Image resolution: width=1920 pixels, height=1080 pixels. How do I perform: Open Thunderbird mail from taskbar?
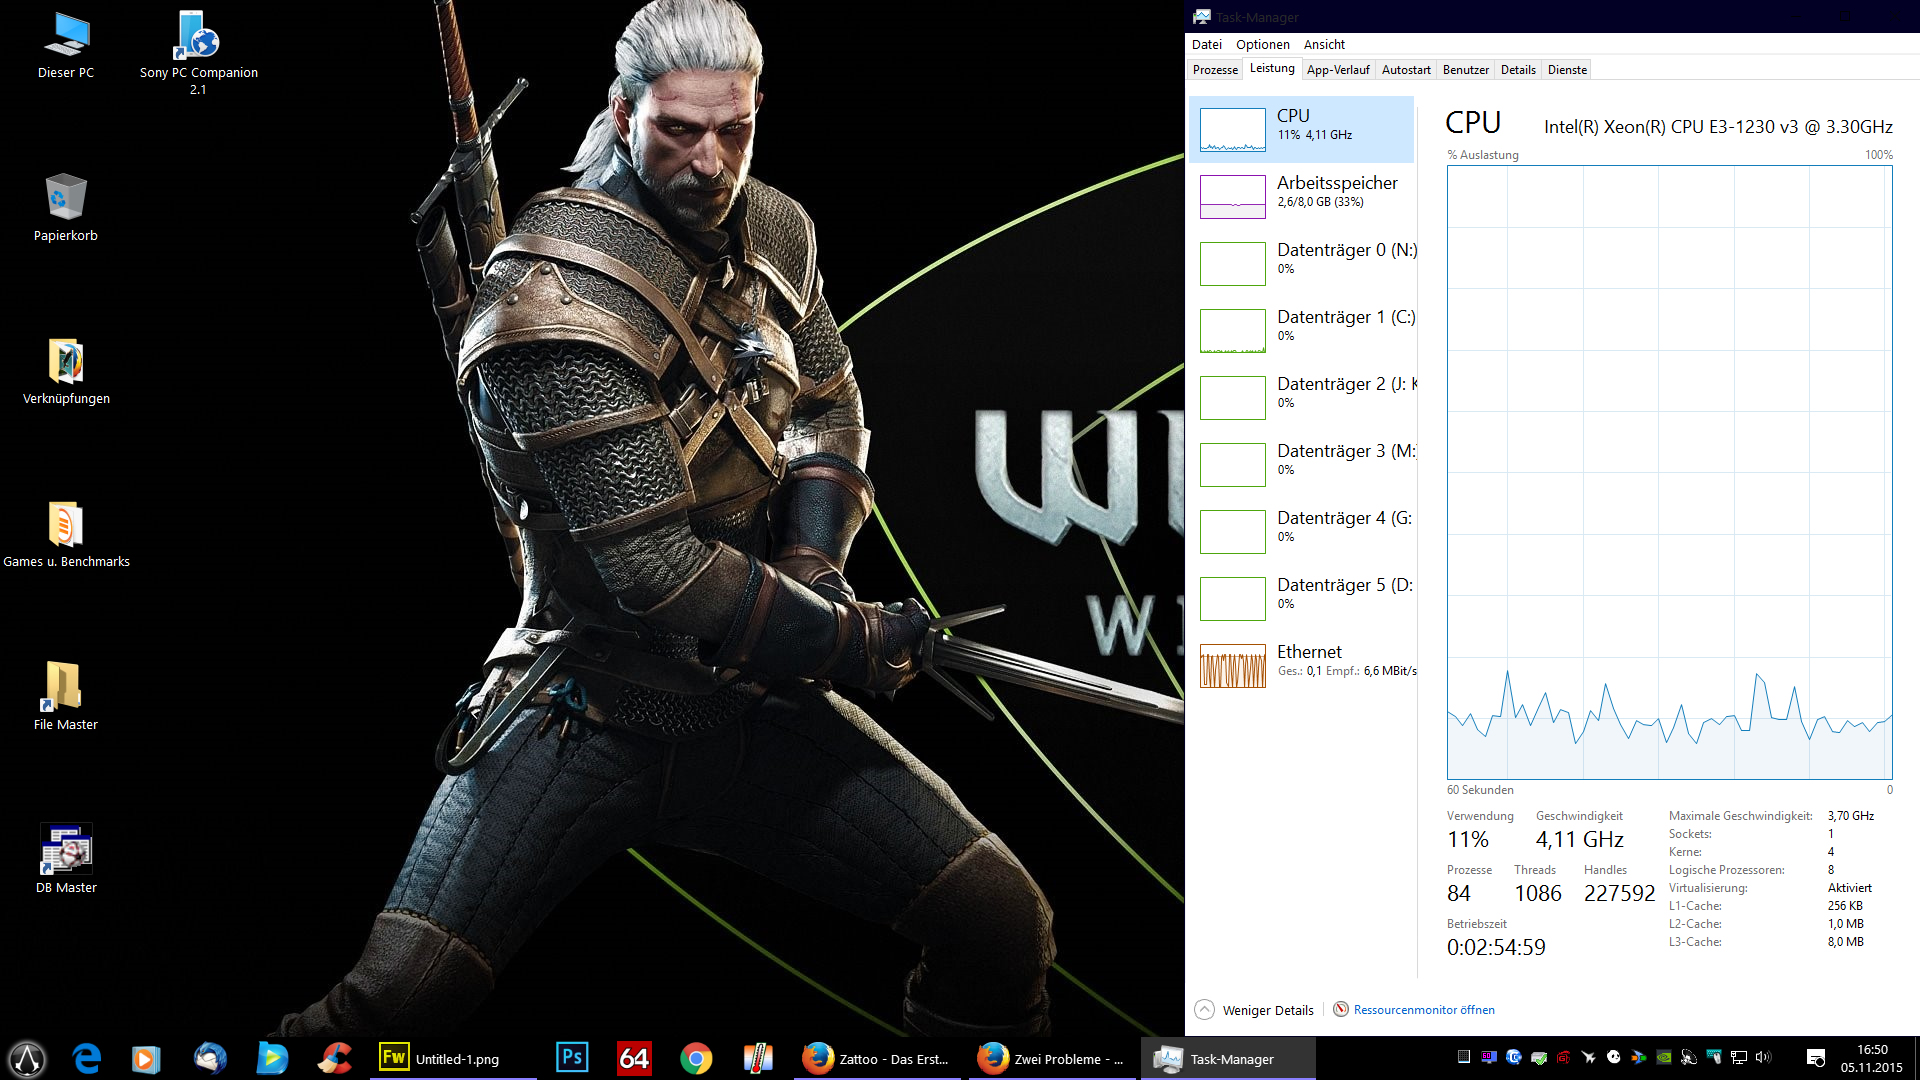210,1058
